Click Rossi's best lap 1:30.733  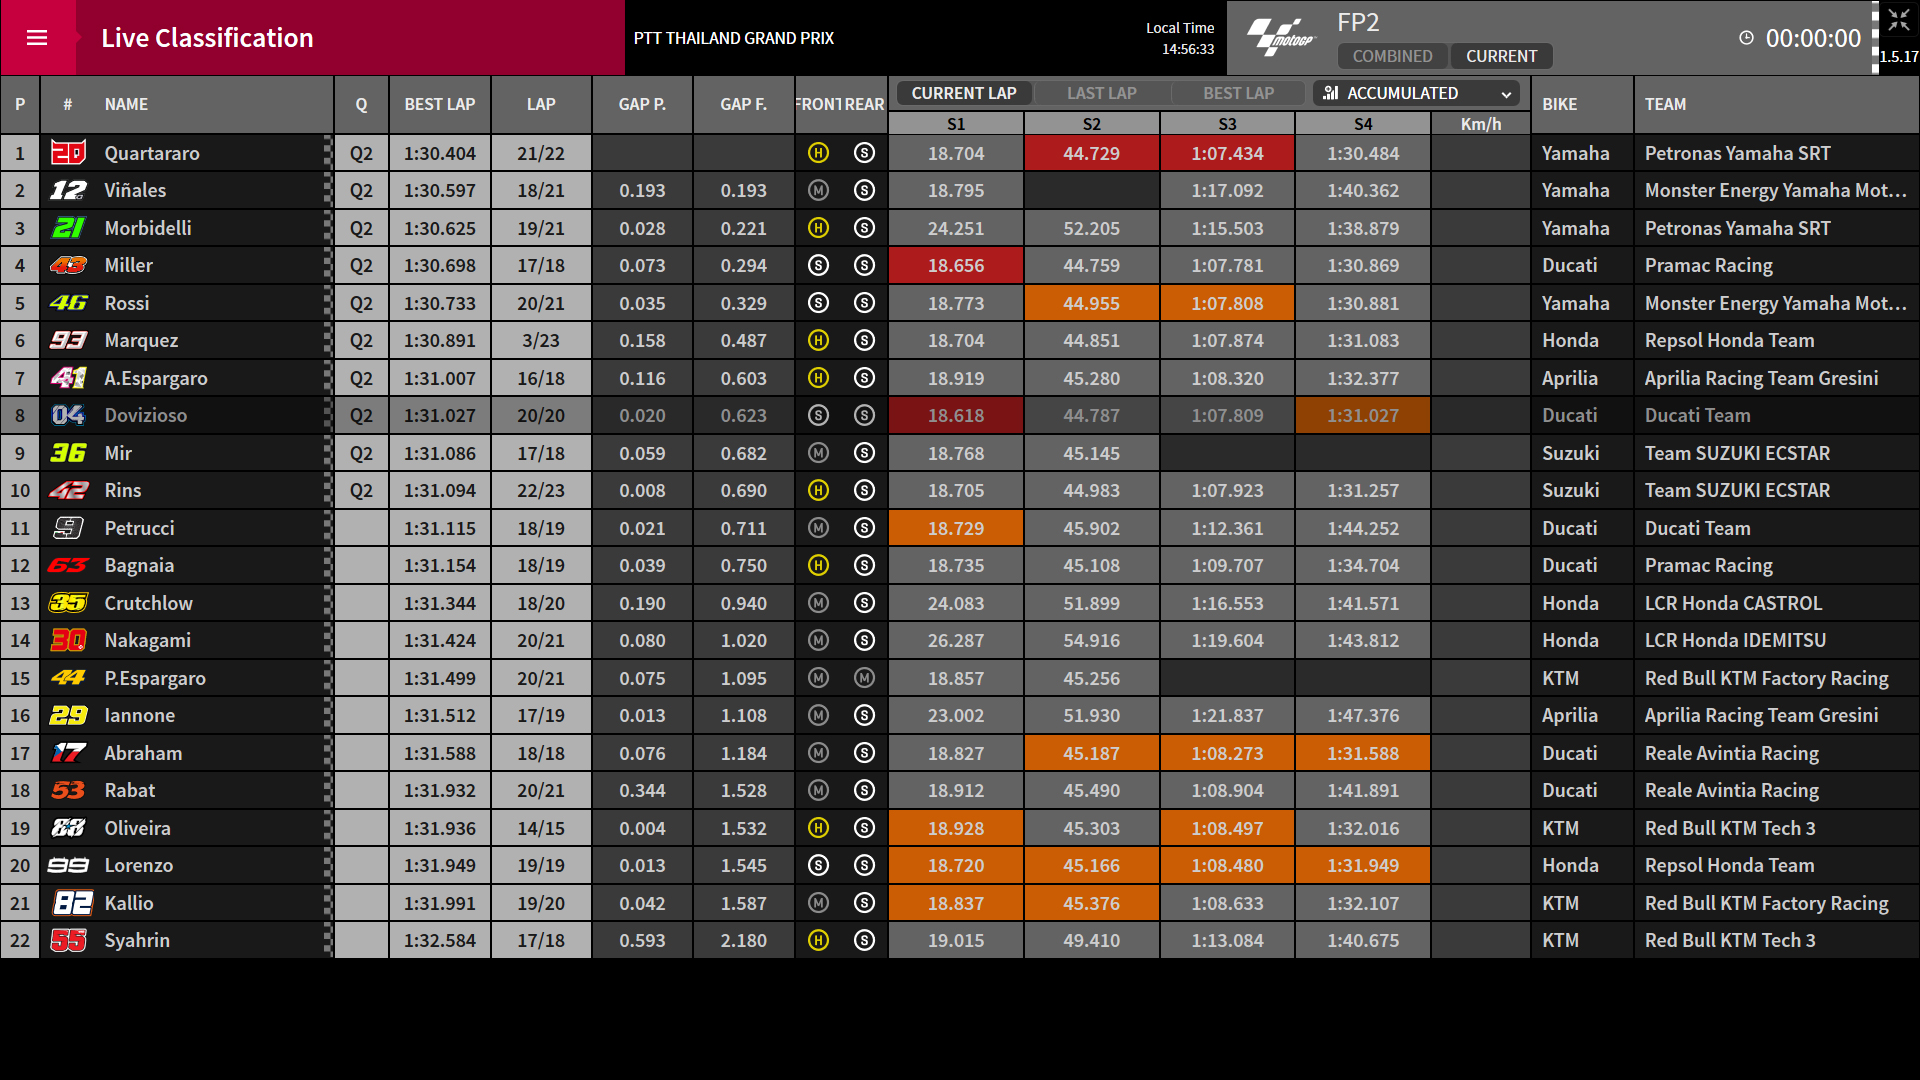pyautogui.click(x=440, y=303)
